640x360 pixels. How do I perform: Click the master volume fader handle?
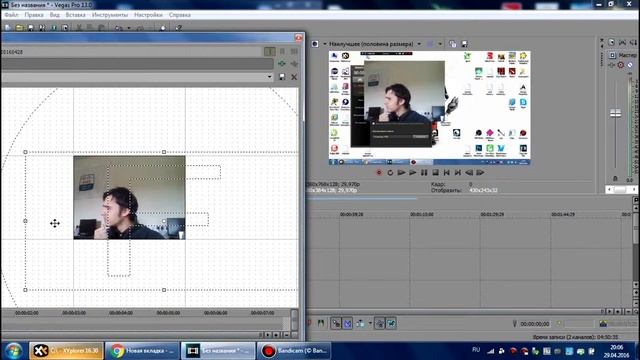(616, 113)
